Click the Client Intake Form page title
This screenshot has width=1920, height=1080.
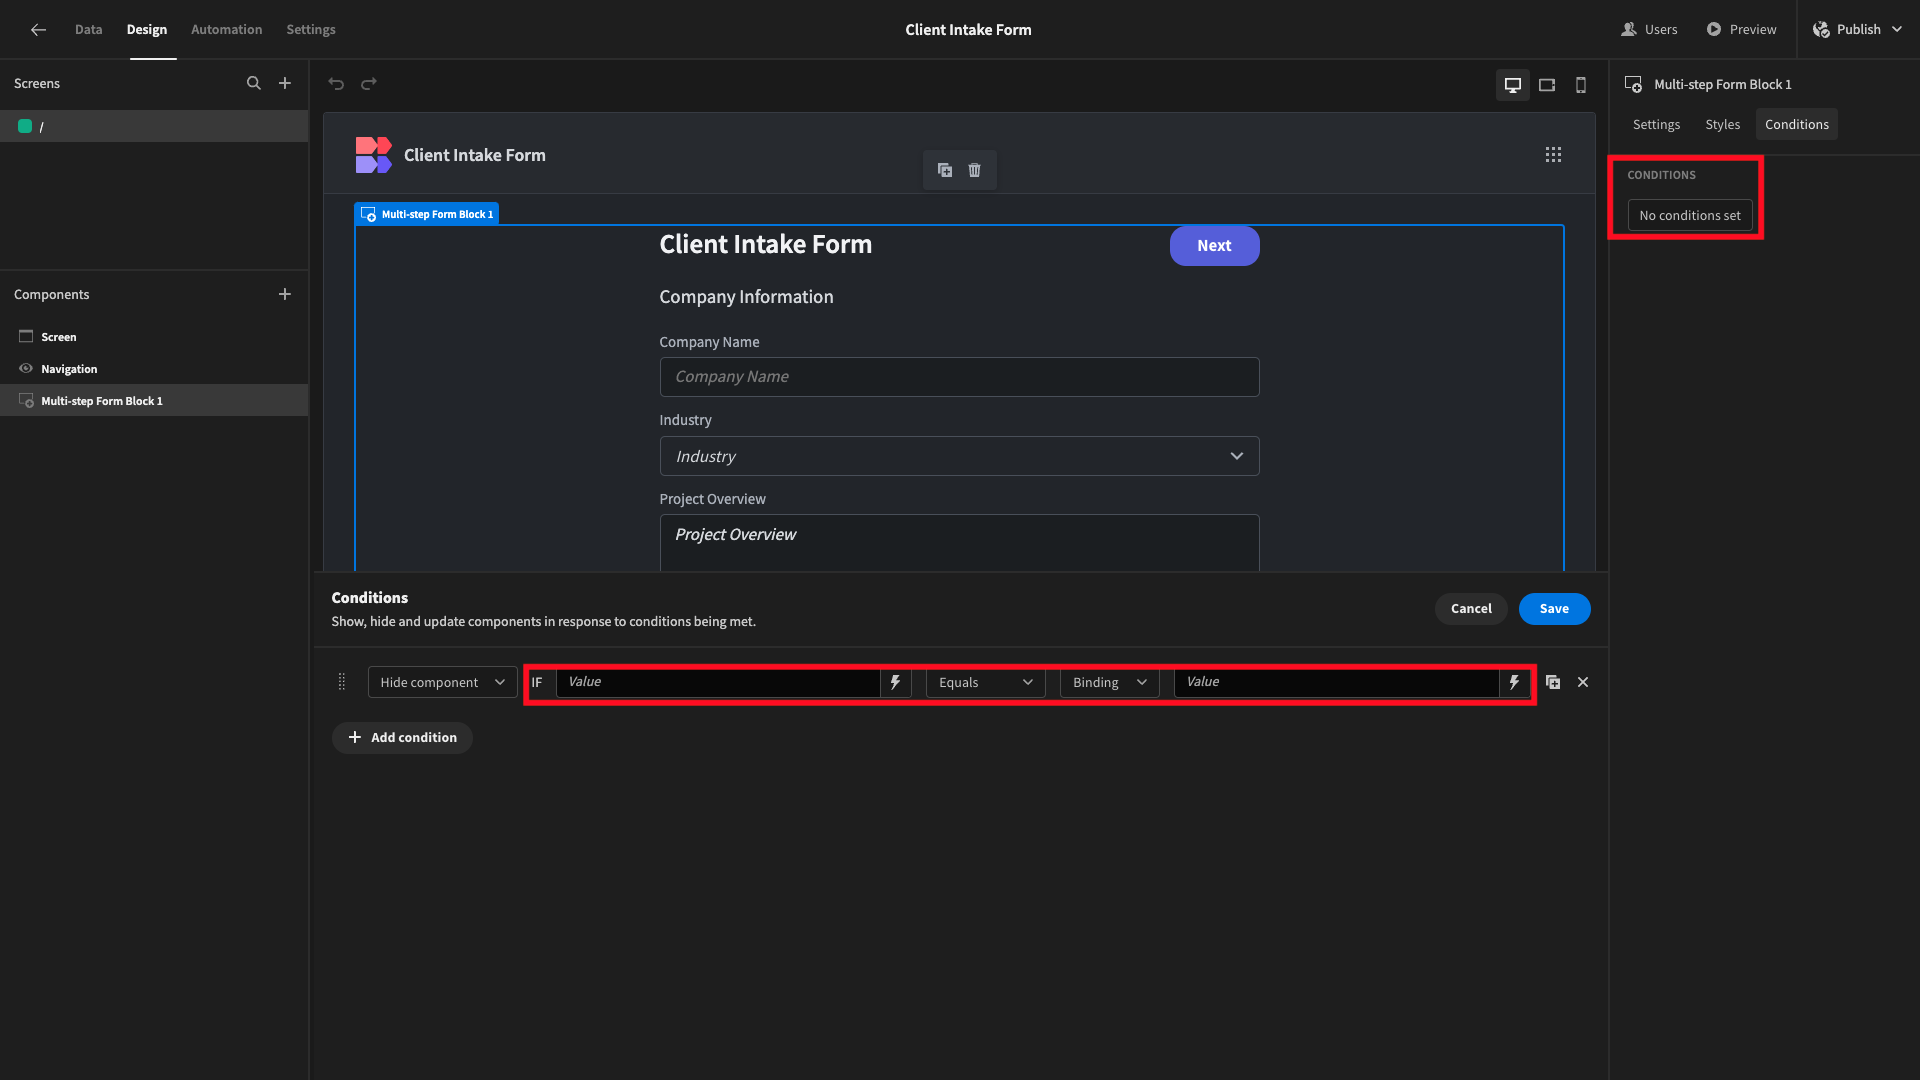pos(968,30)
